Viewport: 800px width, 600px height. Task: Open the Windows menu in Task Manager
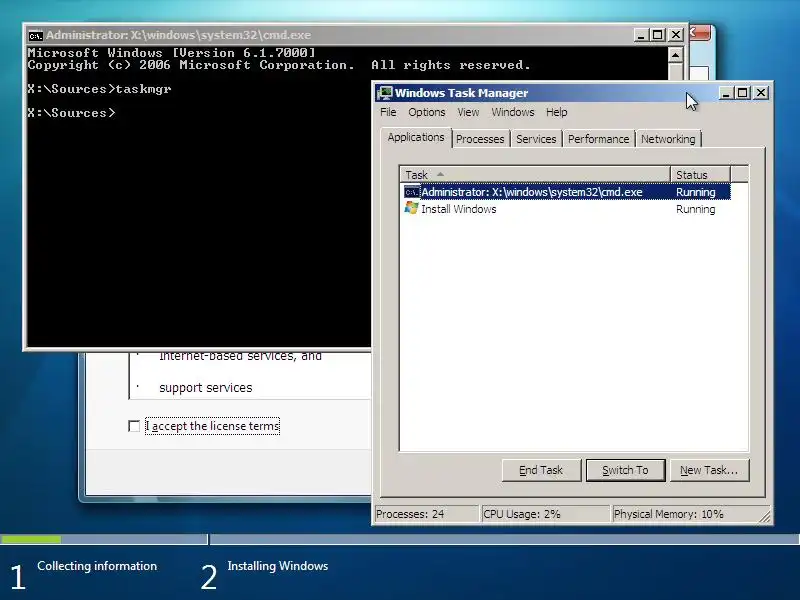pos(513,112)
